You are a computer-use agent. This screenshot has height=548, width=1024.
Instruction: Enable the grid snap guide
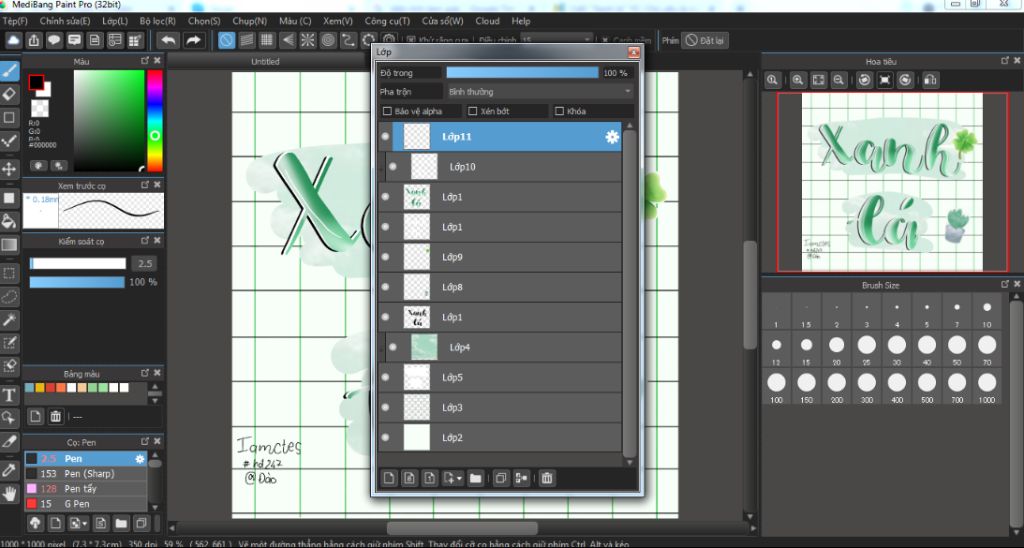pyautogui.click(x=266, y=40)
